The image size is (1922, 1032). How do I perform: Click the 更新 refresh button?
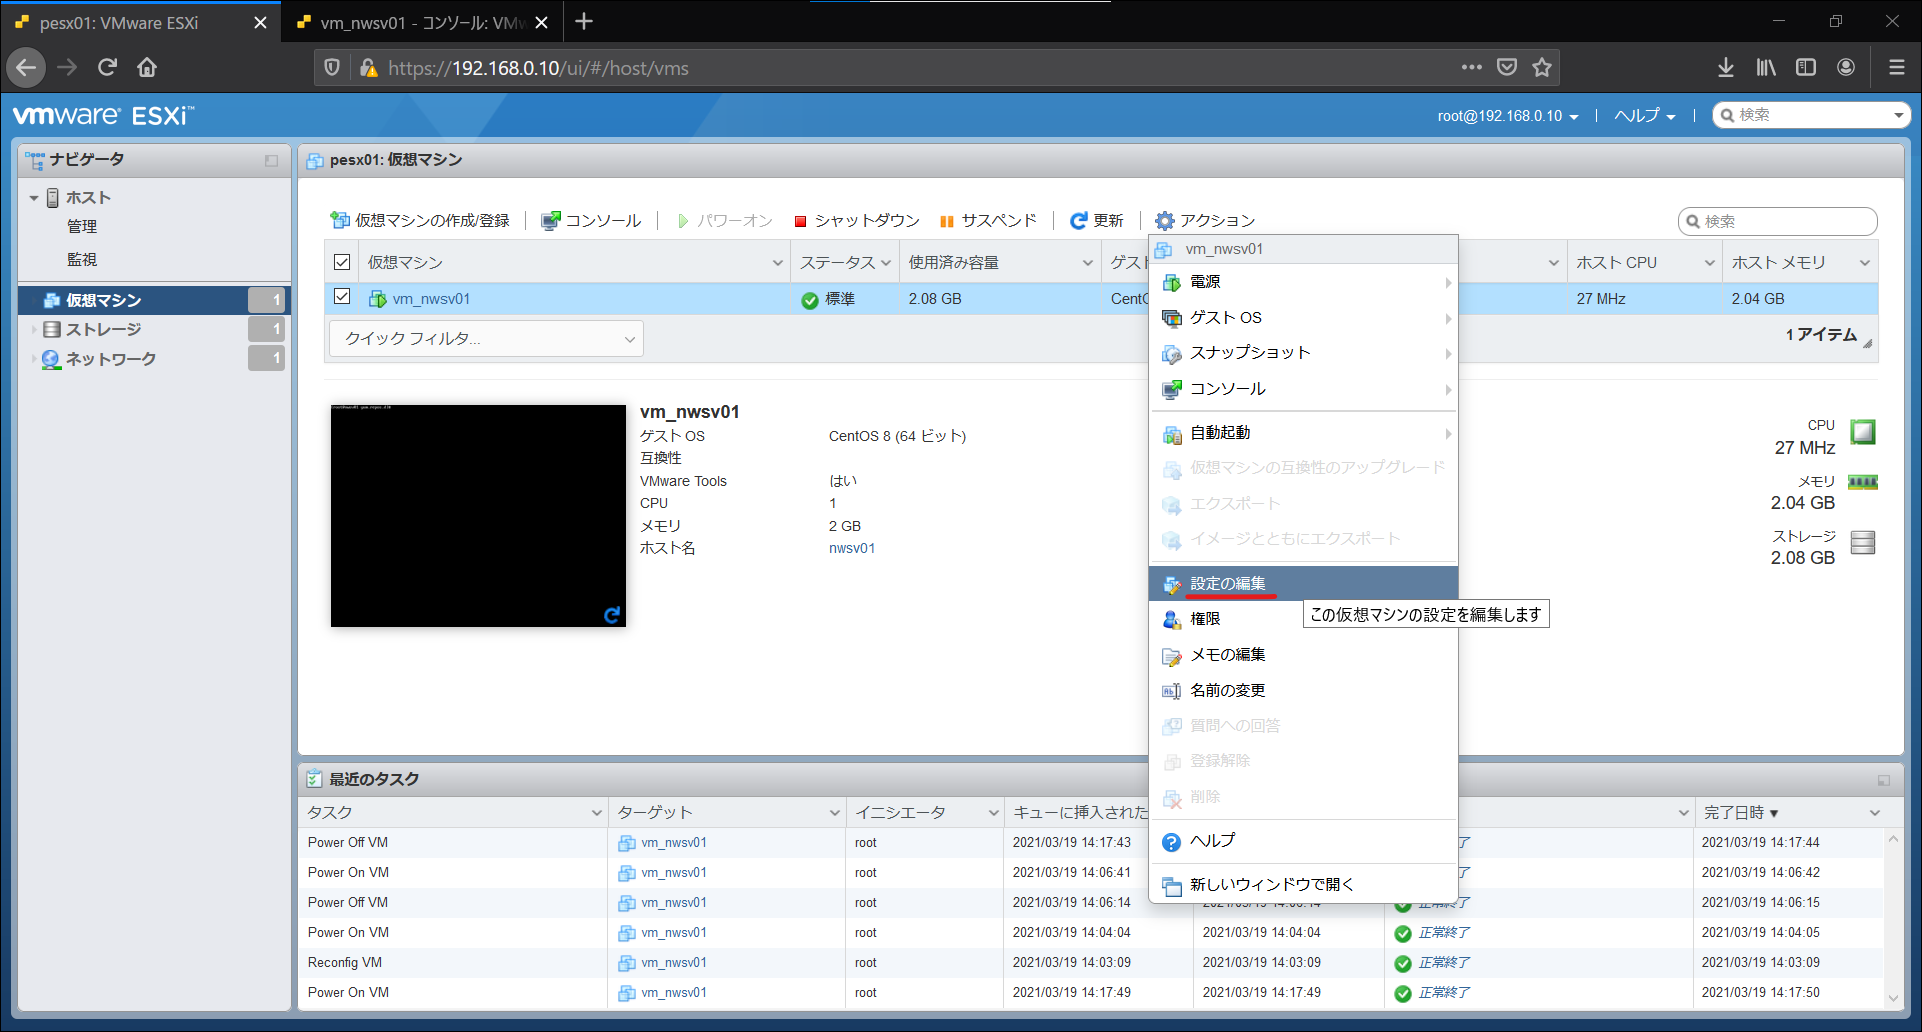(x=1096, y=221)
